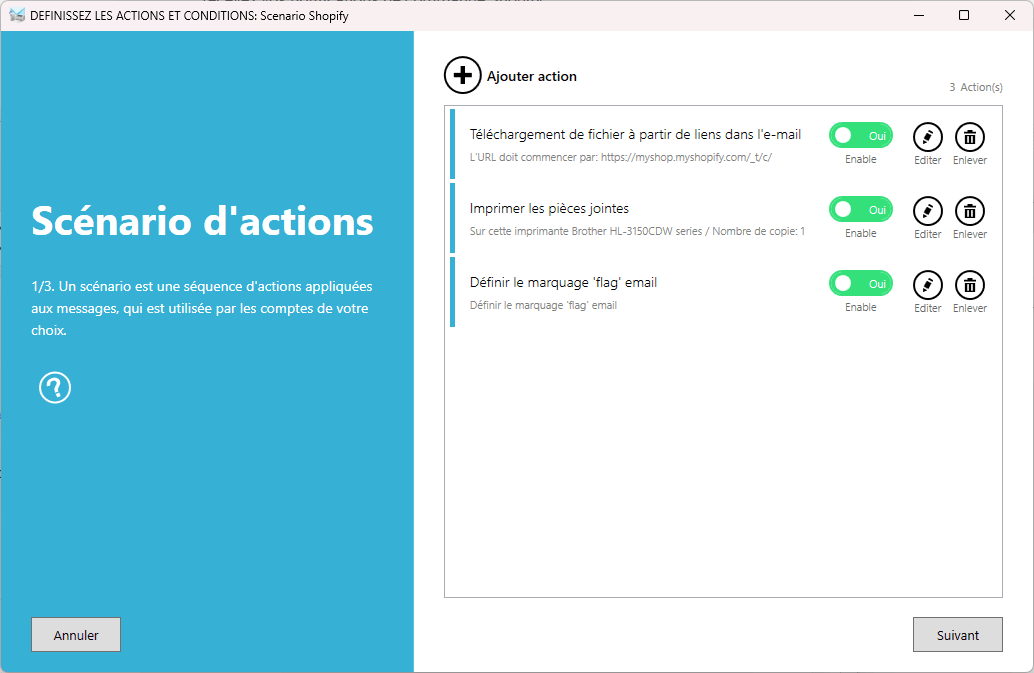This screenshot has width=1034, height=673.
Task: Click the plus icon to add action
Action: [x=462, y=75]
